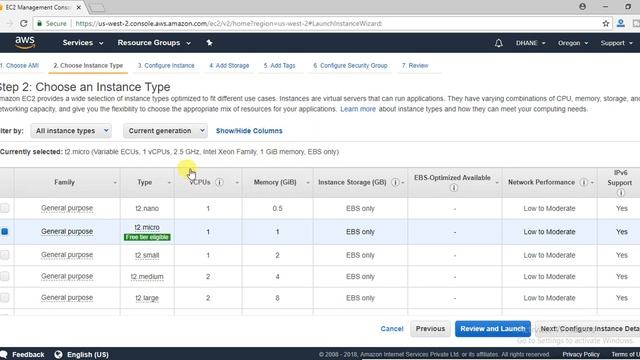
Task: Click the globe language icon in footer
Action: (x=58, y=354)
